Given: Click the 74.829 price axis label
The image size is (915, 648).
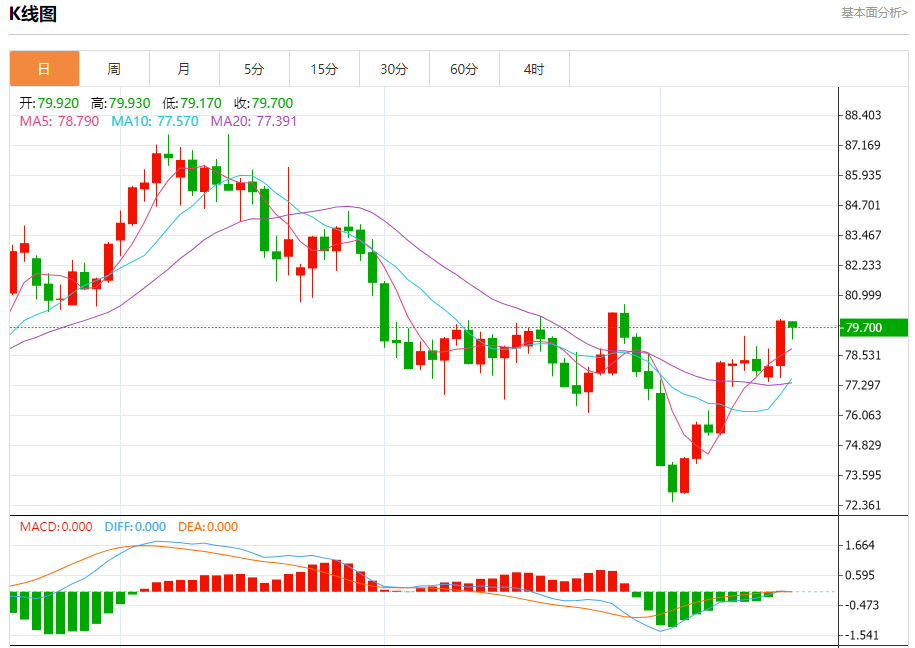Looking at the screenshot, I should pos(863,445).
